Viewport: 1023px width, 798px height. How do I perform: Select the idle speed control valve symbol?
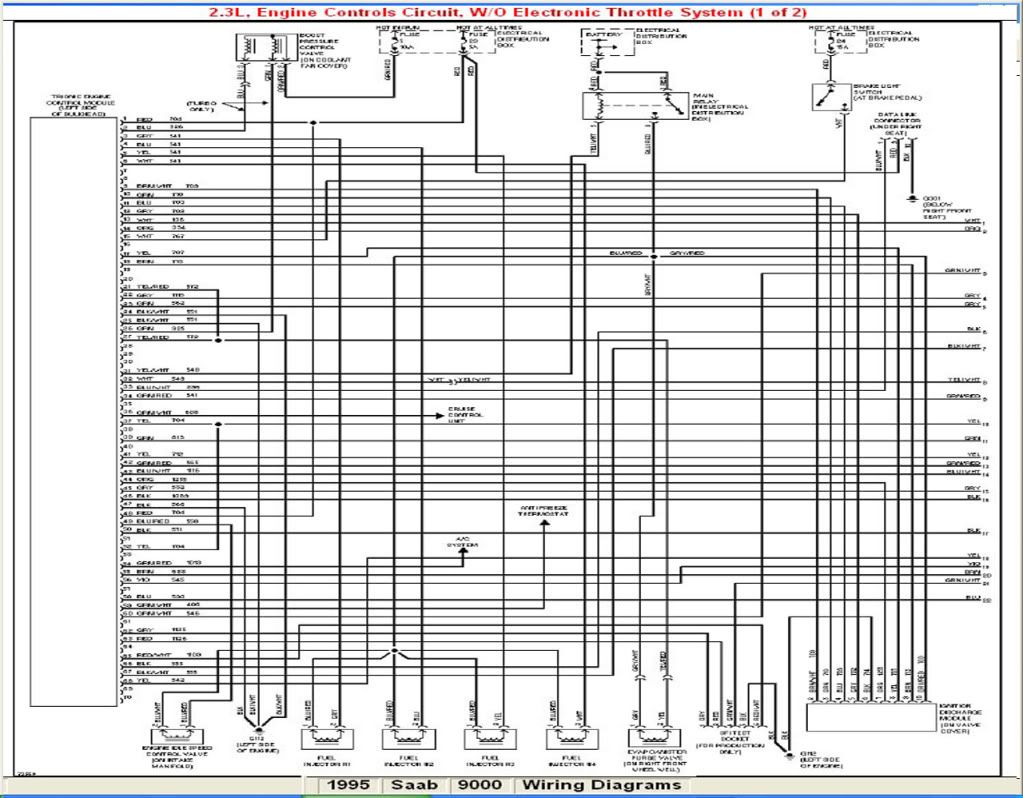pyautogui.click(x=177, y=736)
